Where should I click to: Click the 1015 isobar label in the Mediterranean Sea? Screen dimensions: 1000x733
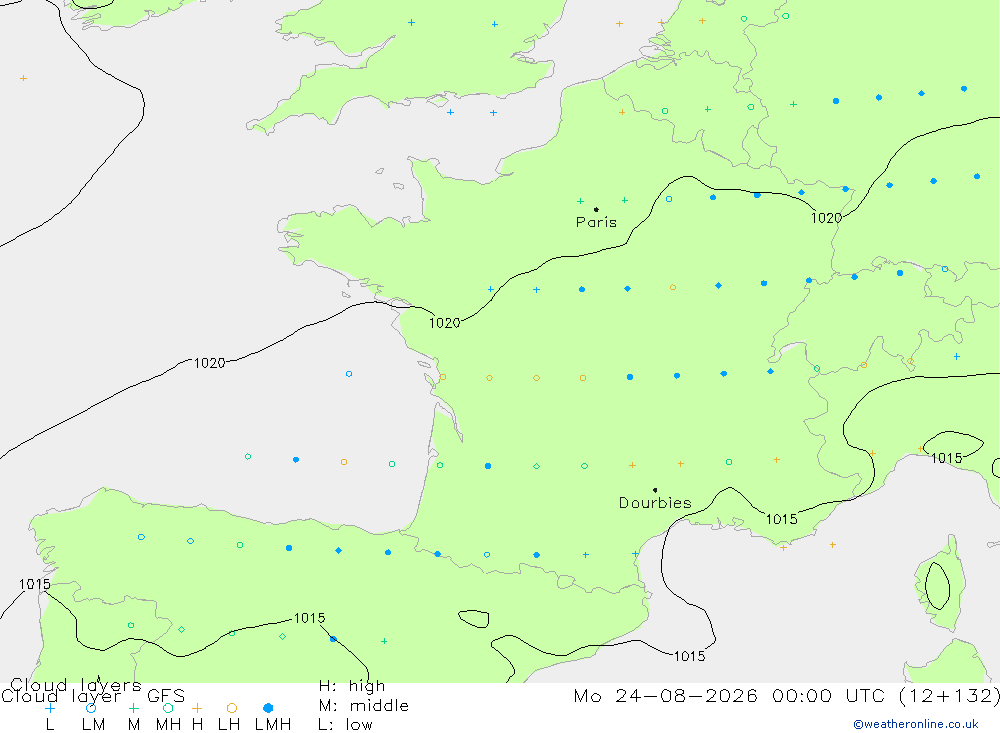(x=689, y=656)
